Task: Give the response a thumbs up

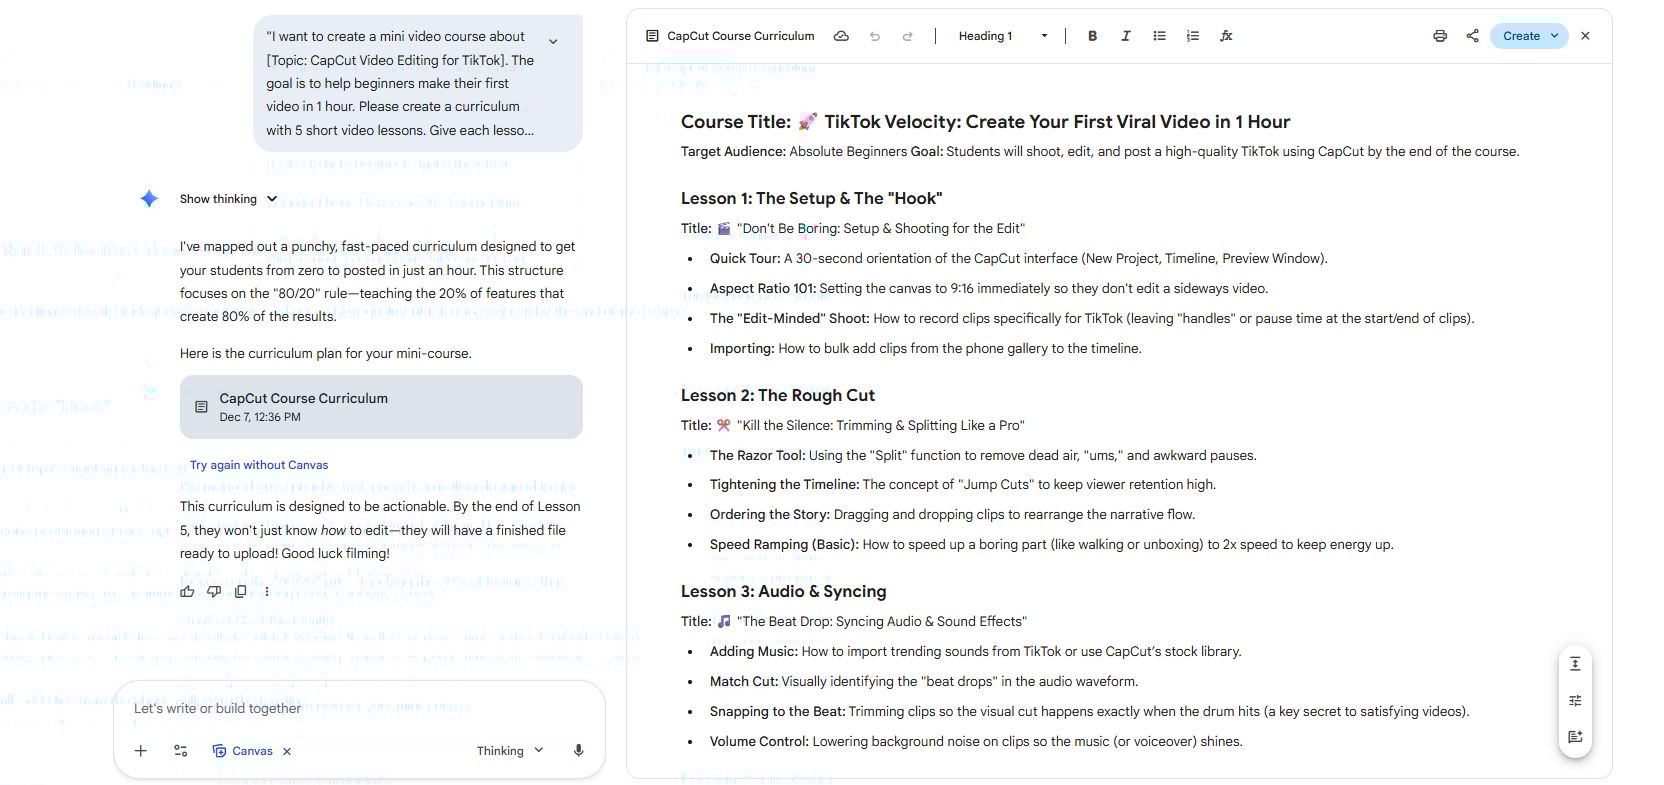Action: tap(187, 591)
